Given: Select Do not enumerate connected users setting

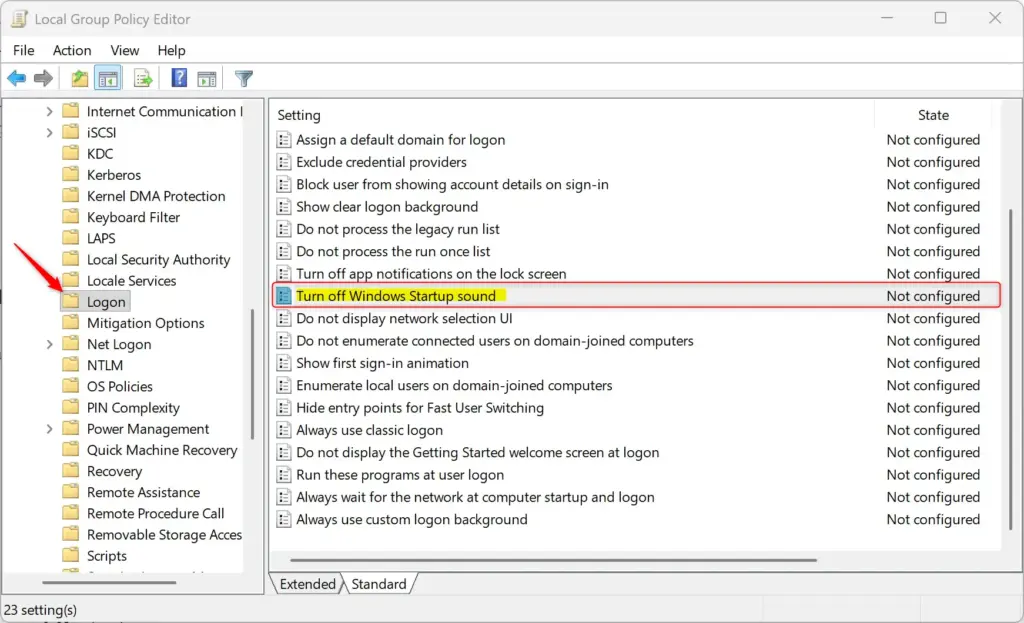Looking at the screenshot, I should (494, 341).
